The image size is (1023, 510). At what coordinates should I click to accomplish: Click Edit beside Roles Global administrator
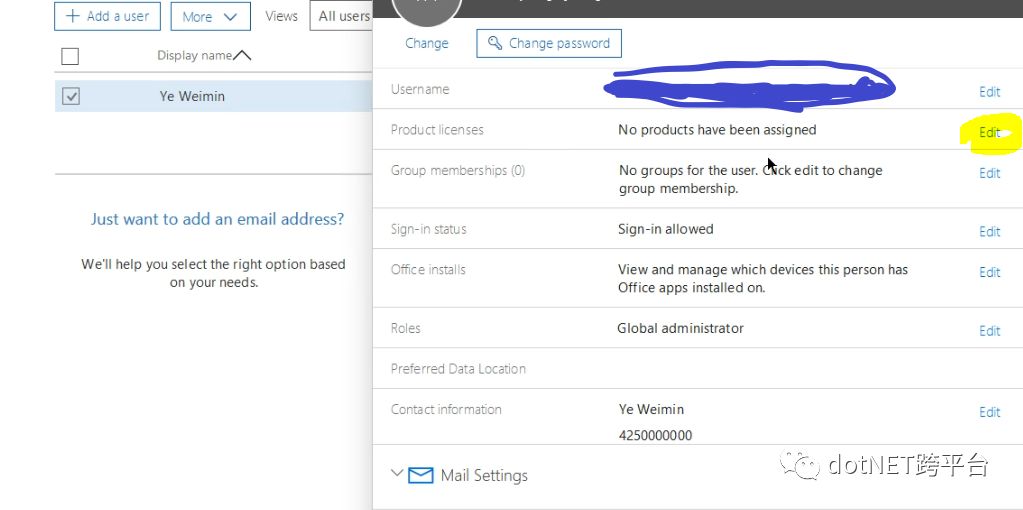point(989,330)
